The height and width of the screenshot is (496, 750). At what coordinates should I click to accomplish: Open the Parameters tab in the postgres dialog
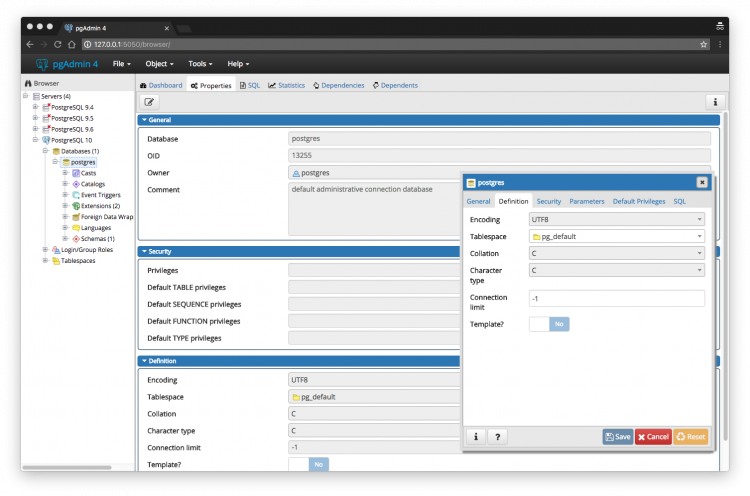pos(586,201)
